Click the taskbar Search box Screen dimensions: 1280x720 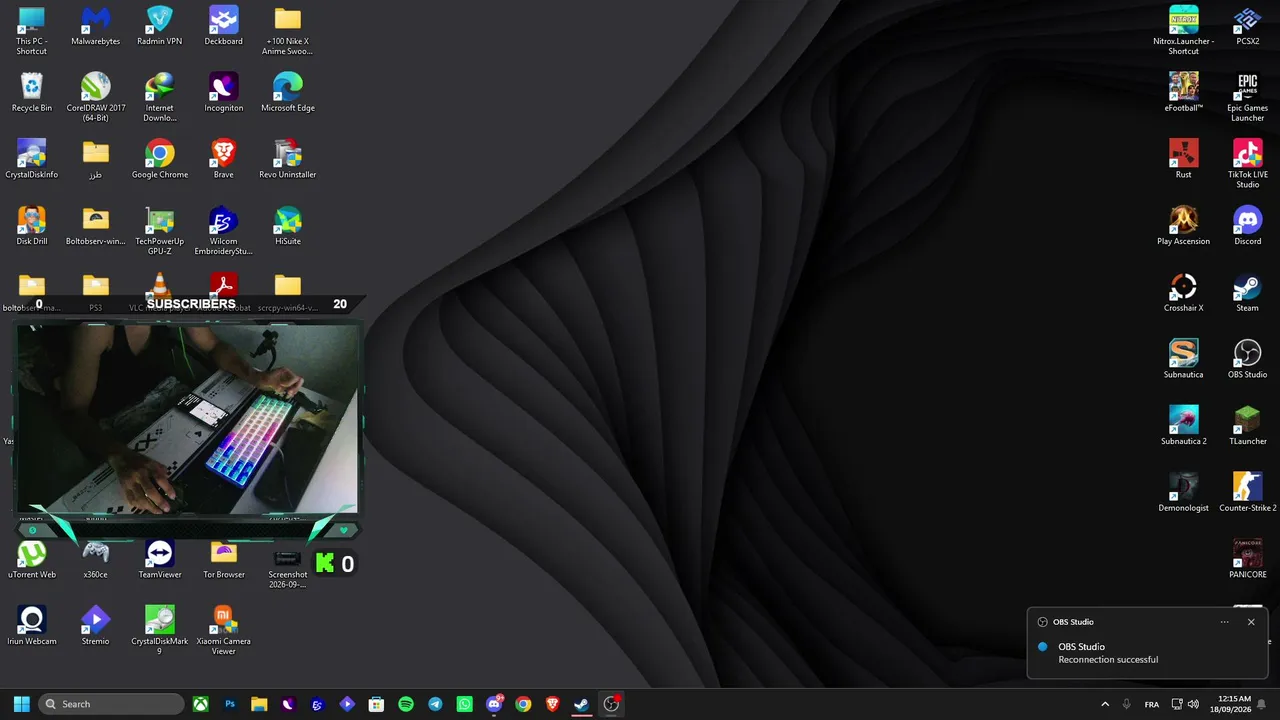tap(111, 704)
